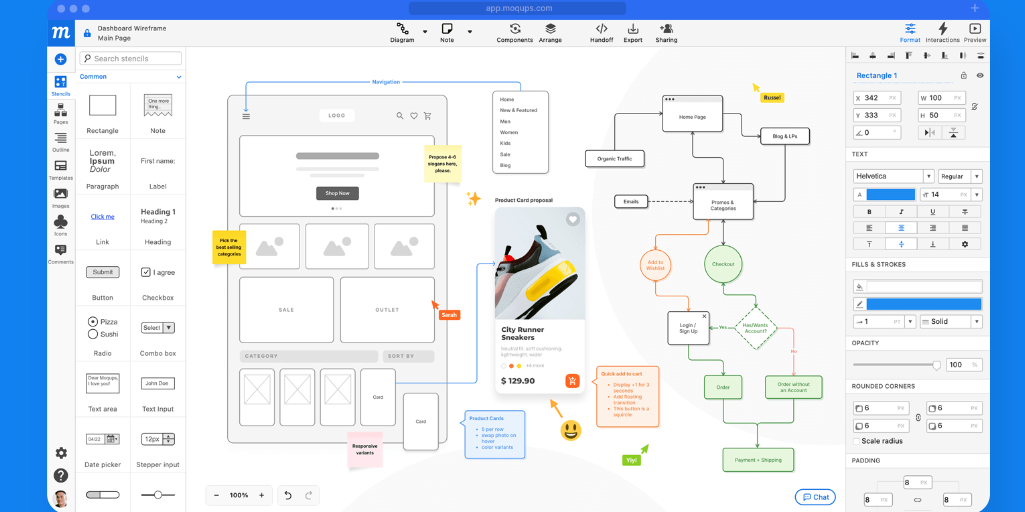Open the Chat button
Screen dimensions: 1025x512
click(815, 497)
